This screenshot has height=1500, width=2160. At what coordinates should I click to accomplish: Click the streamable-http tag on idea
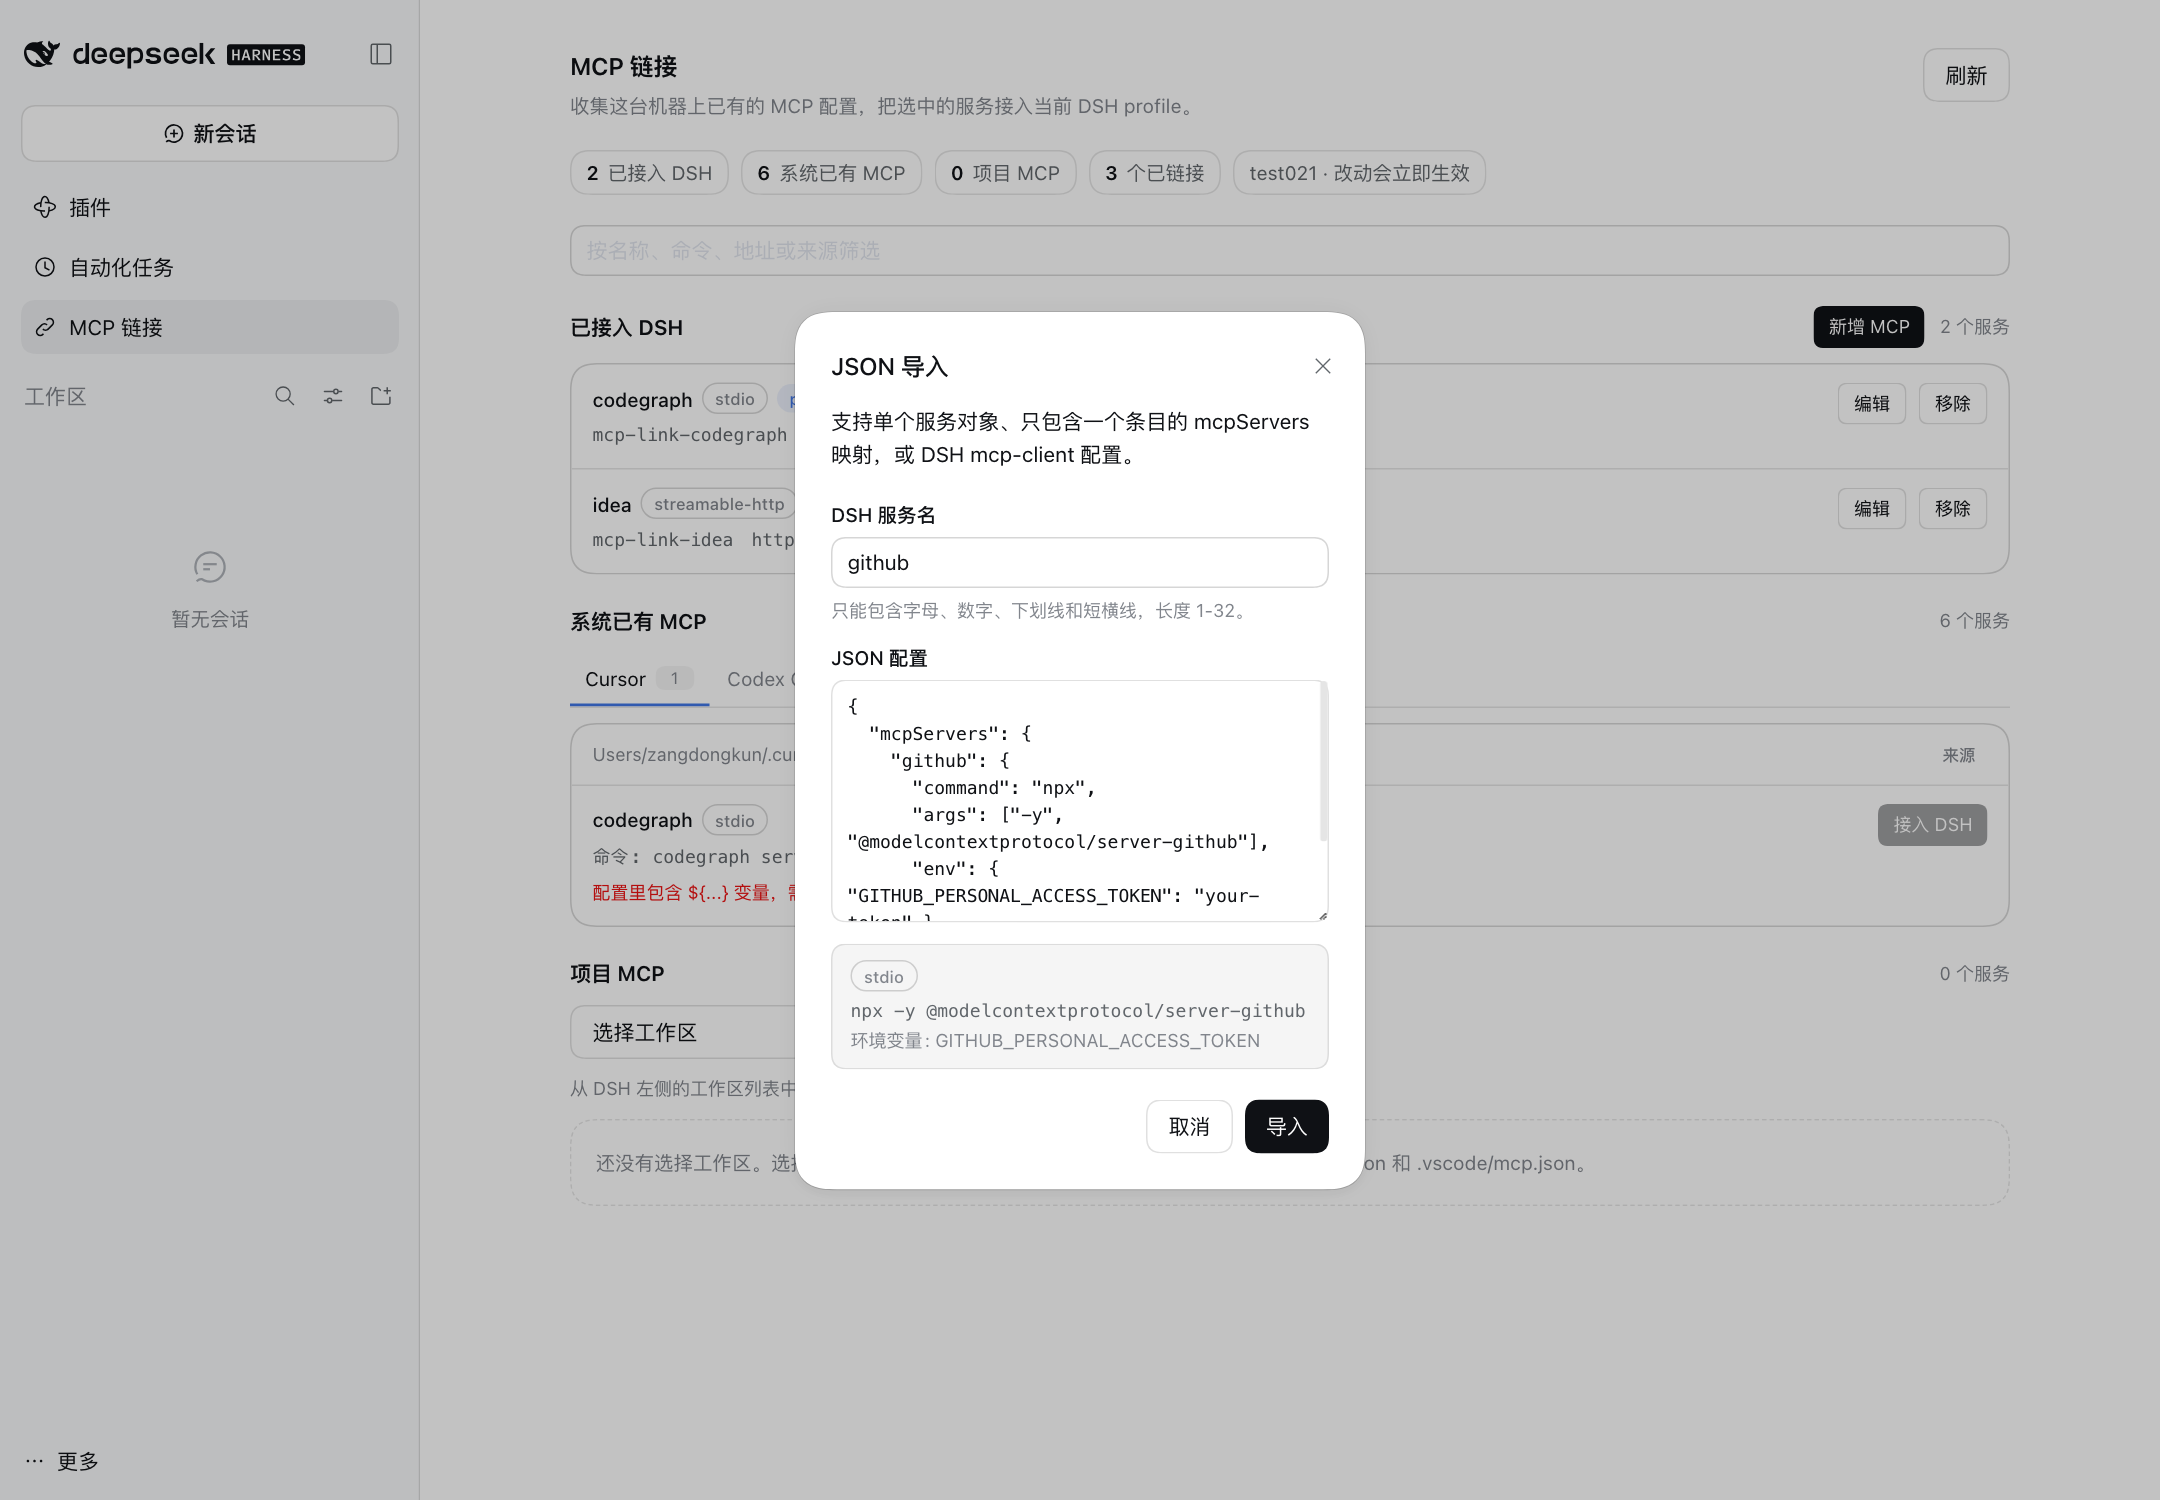pyautogui.click(x=719, y=504)
